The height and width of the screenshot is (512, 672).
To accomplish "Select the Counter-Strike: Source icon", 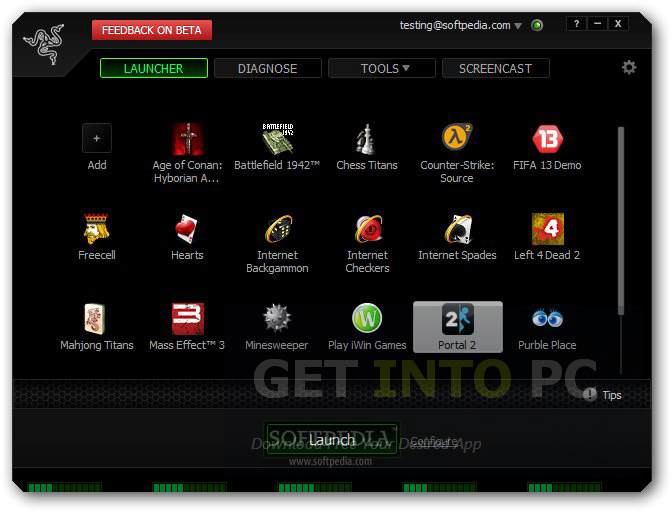I will (457, 137).
